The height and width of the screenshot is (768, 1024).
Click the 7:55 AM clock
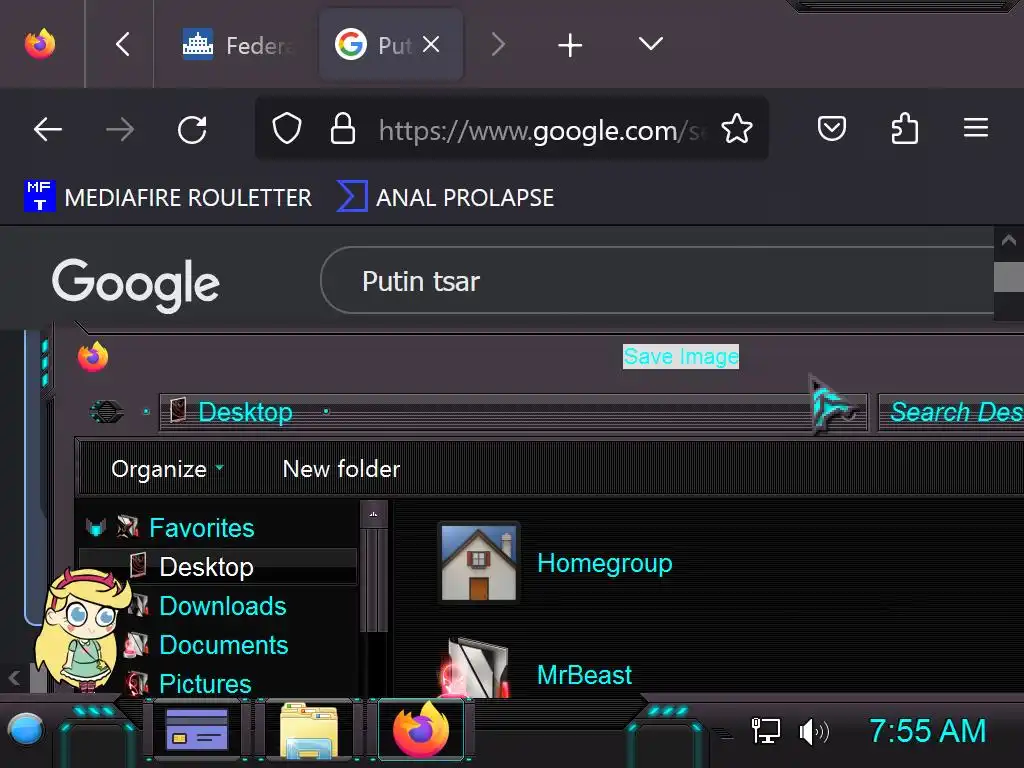tap(927, 731)
